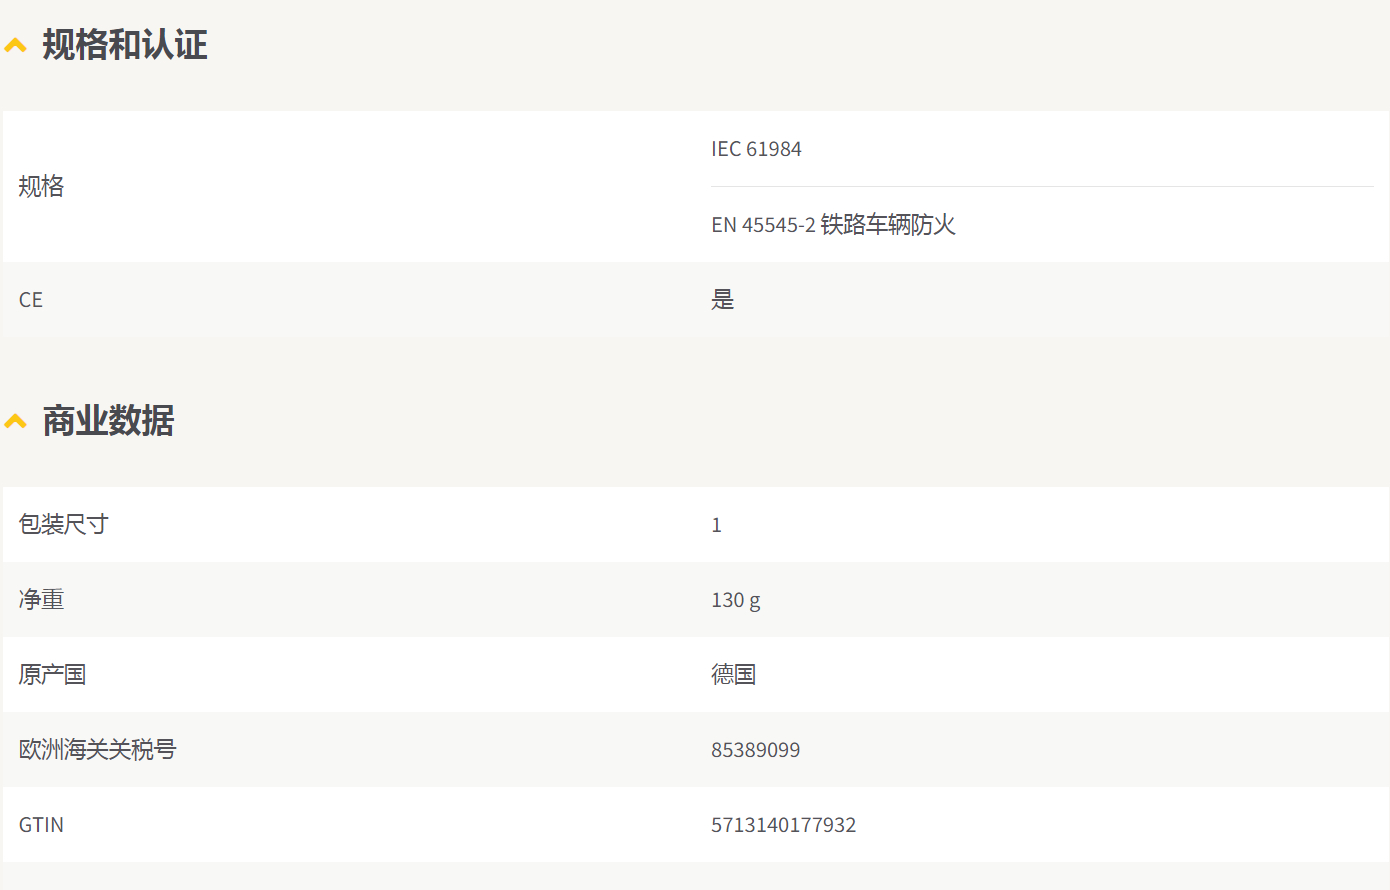Select the IEC 61984 specification value
1390x890 pixels.
tap(756, 149)
